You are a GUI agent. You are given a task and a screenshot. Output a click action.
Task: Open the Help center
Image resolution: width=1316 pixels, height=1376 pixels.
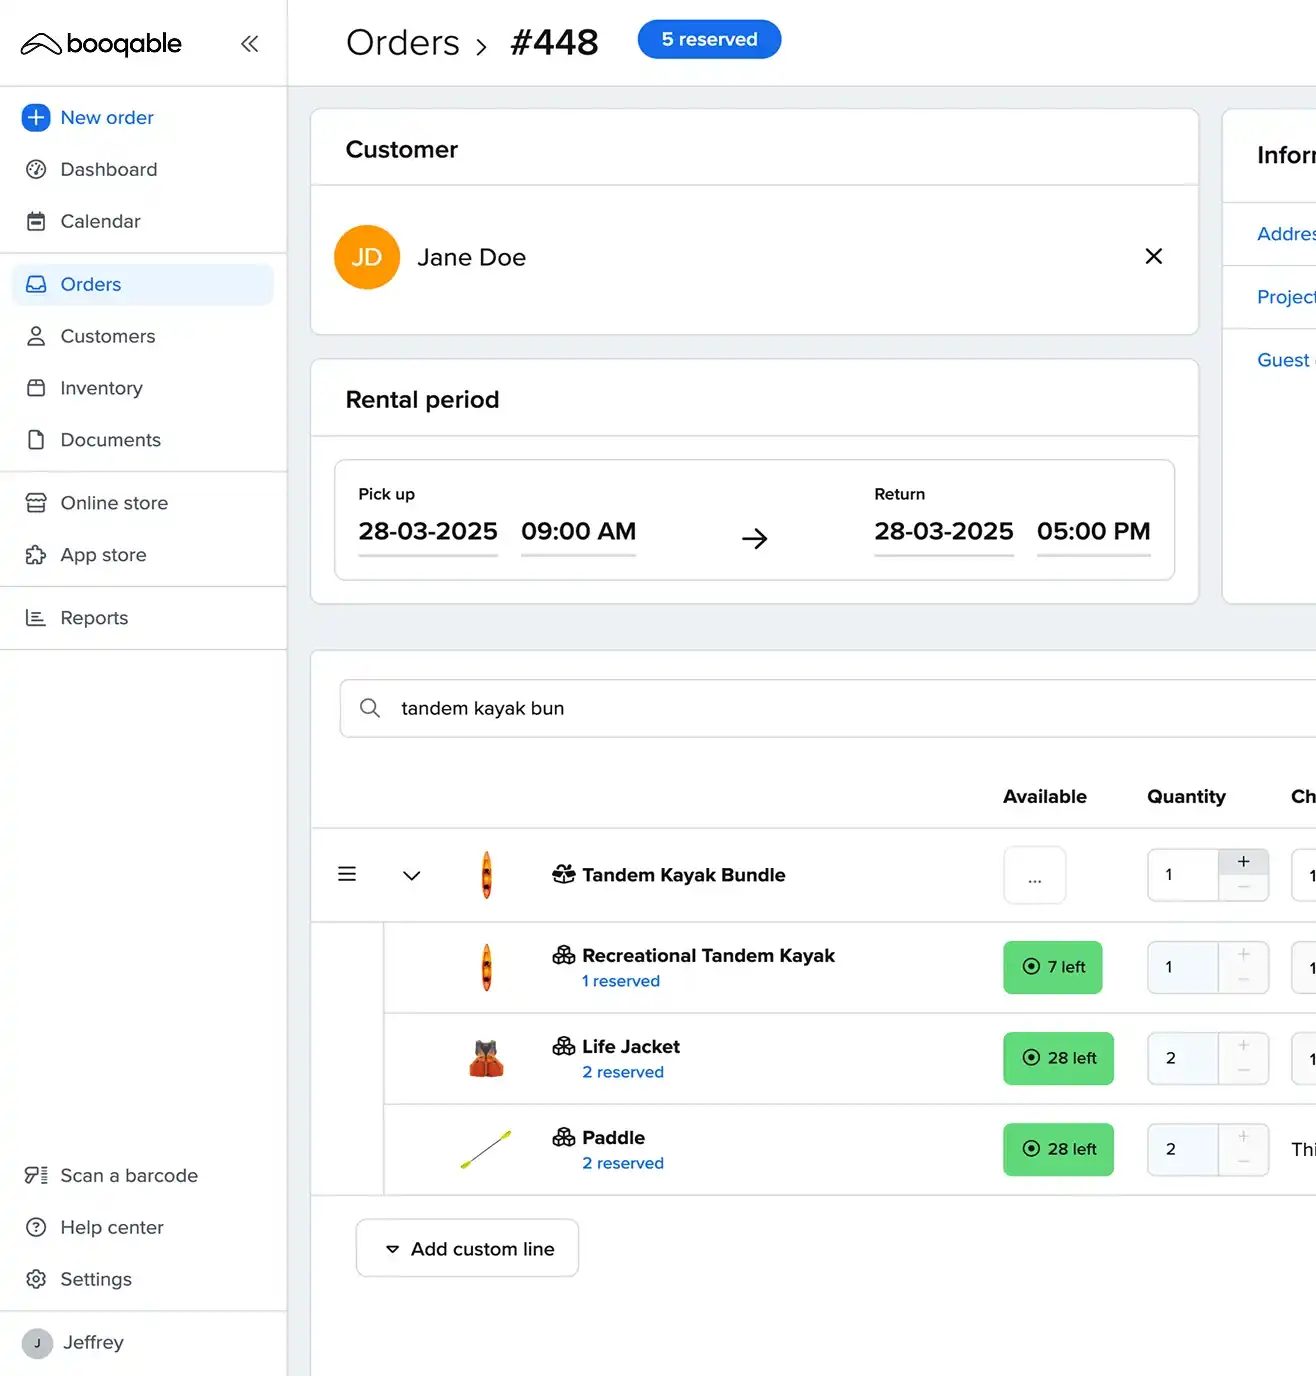point(111,1227)
